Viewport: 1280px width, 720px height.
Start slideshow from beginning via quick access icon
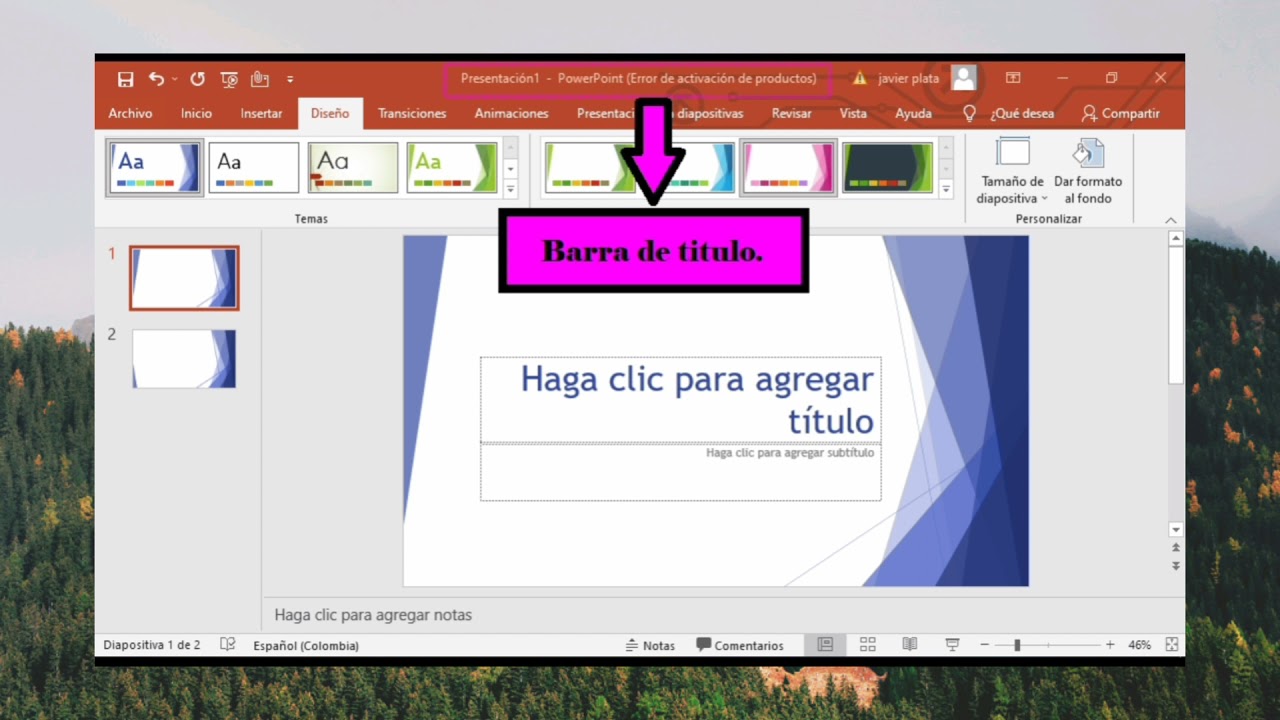[x=228, y=78]
